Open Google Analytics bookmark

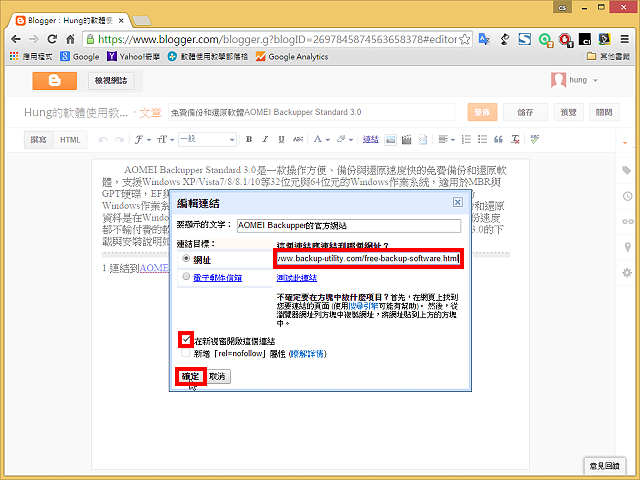pyautogui.click(x=292, y=56)
